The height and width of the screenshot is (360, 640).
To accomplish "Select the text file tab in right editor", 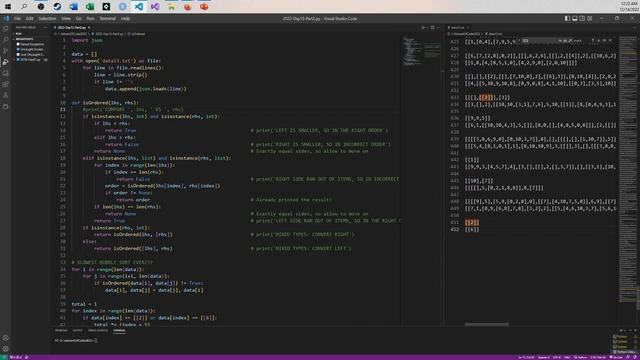I will point(458,28).
